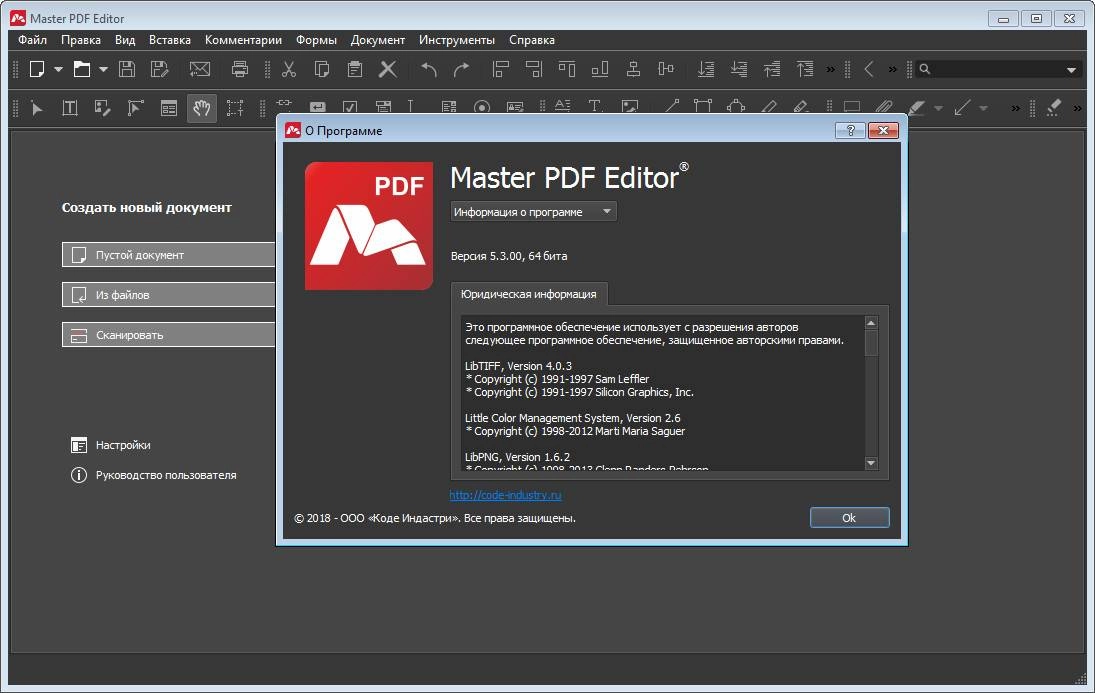The height and width of the screenshot is (693, 1095).
Task: Click the send by email envelope icon
Action: pyautogui.click(x=200, y=69)
